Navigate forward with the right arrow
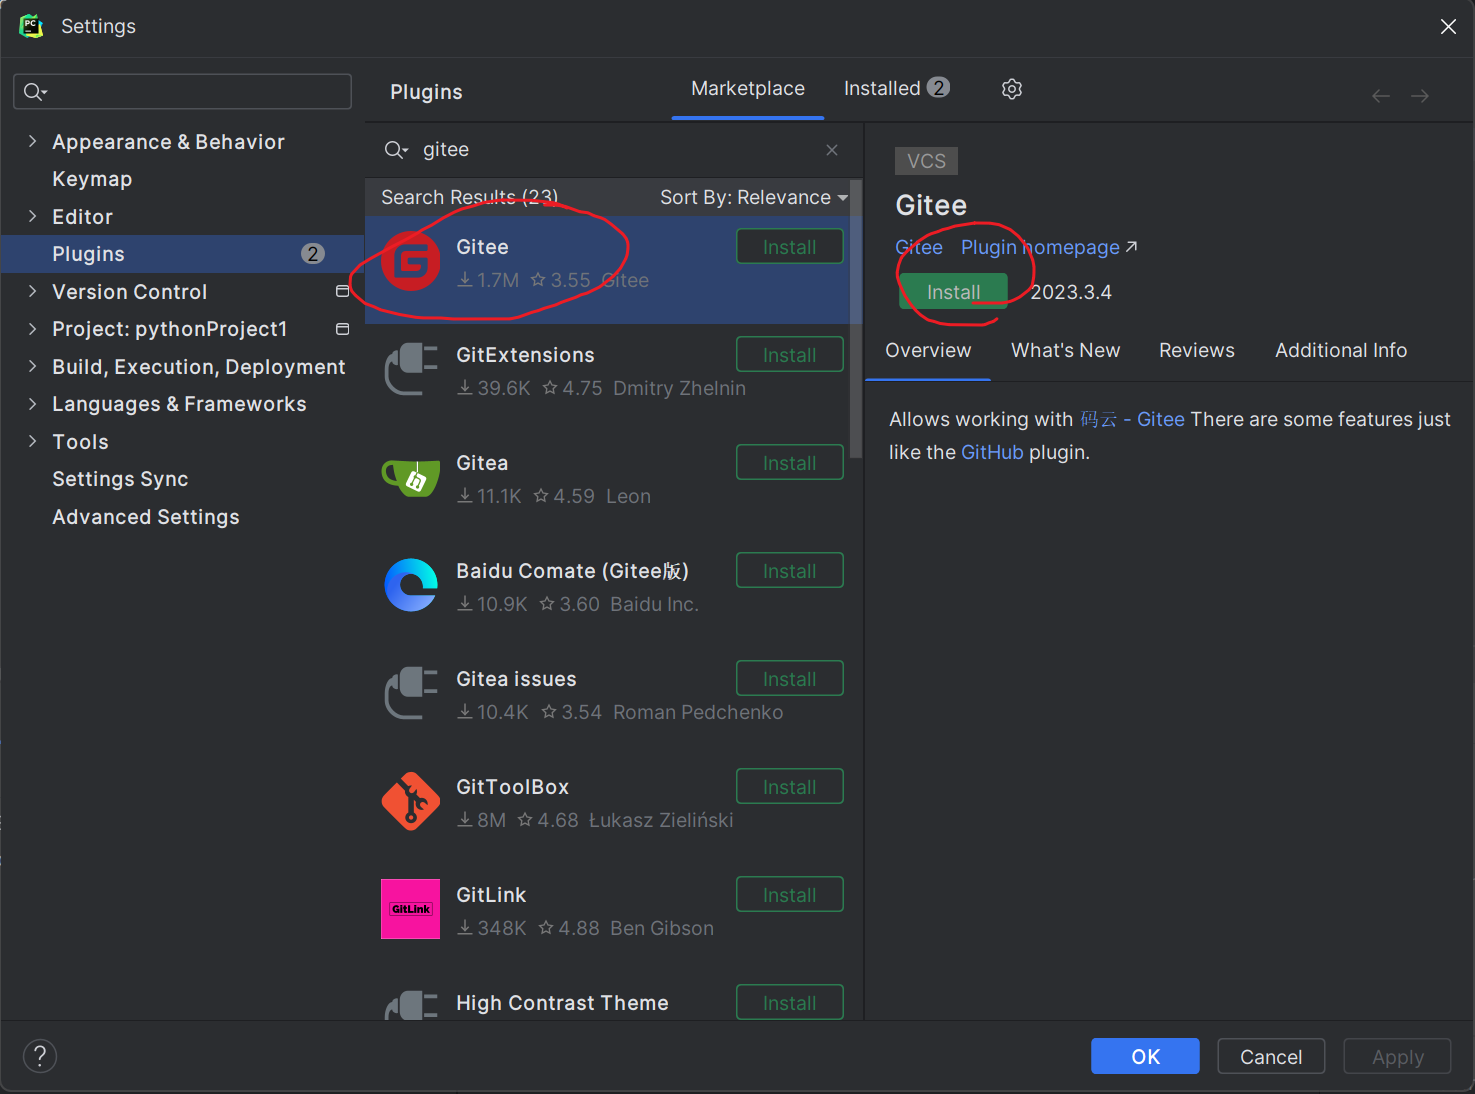Image resolution: width=1475 pixels, height=1094 pixels. pos(1420,96)
